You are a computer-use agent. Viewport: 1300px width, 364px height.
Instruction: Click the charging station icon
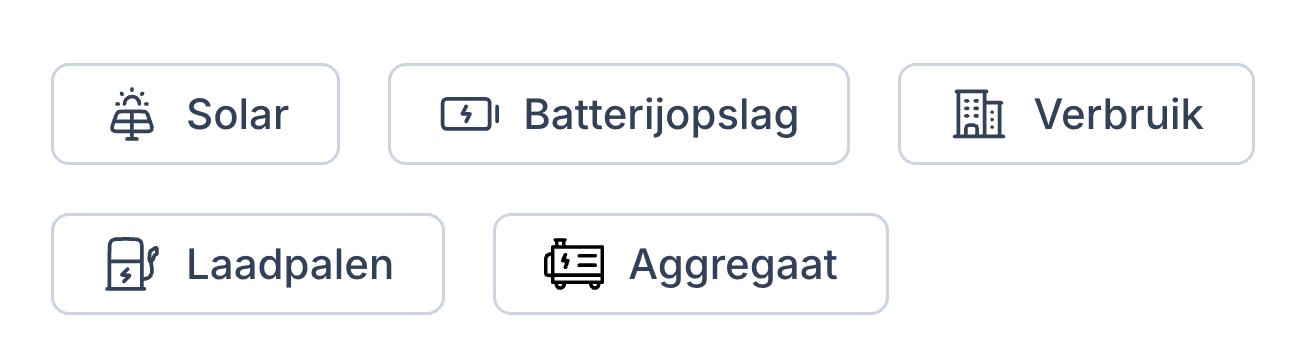(x=132, y=264)
